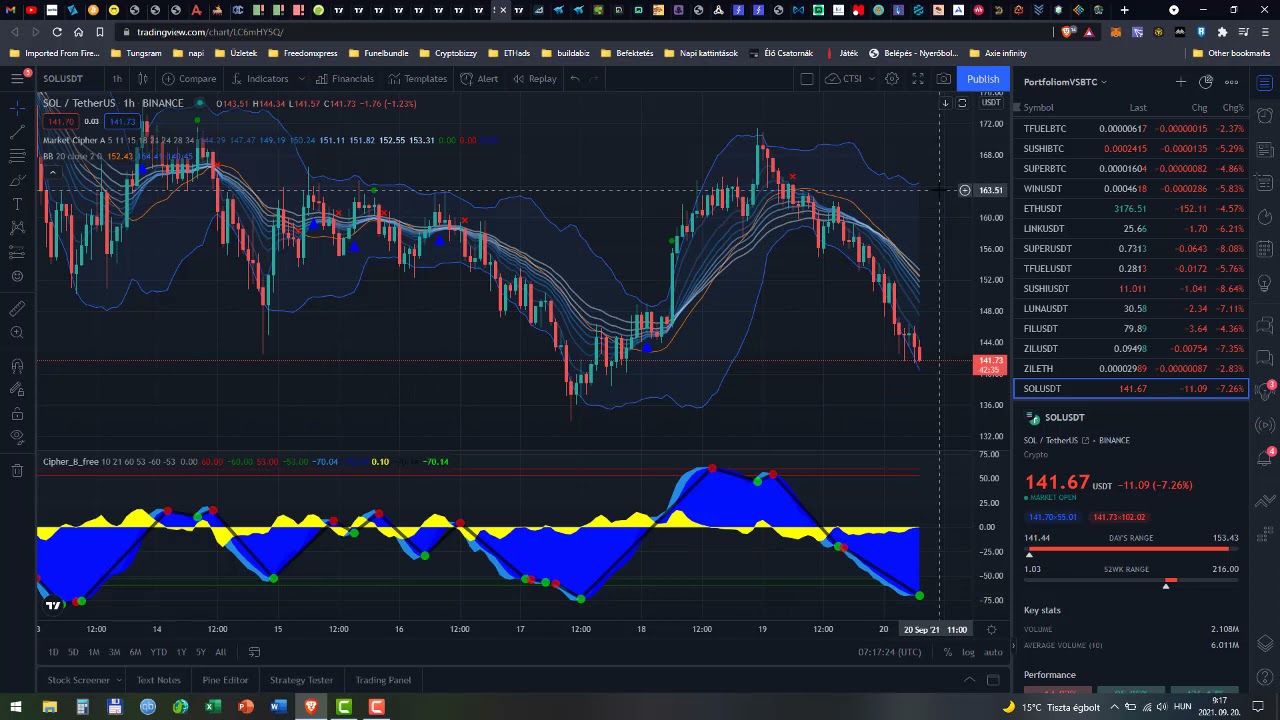Select the text annotation tool
This screenshot has width=1280, height=720.
(x=17, y=204)
